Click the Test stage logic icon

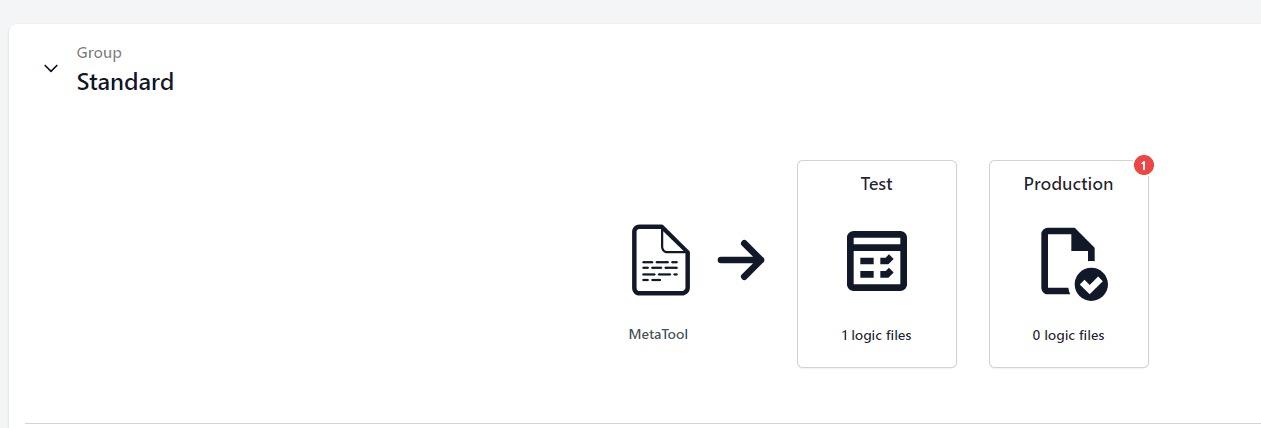click(876, 261)
